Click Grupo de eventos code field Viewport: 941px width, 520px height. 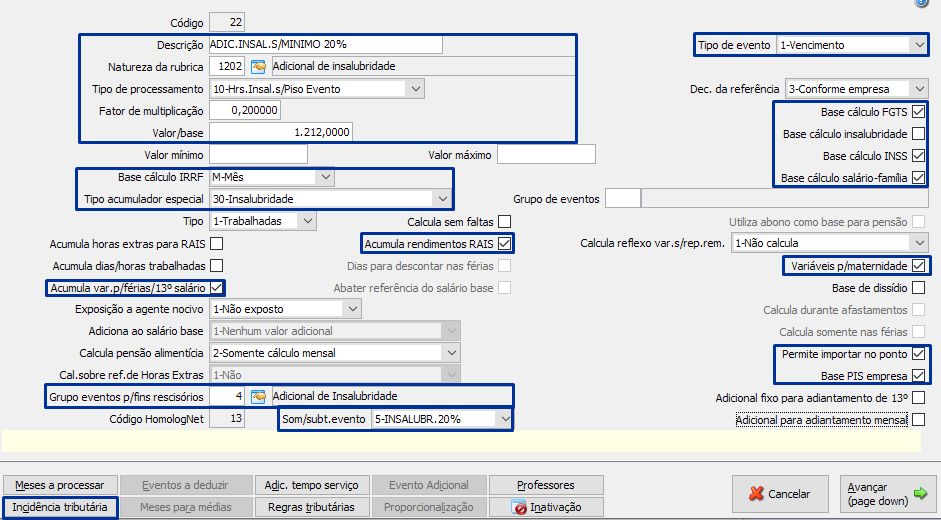pyautogui.click(x=622, y=198)
